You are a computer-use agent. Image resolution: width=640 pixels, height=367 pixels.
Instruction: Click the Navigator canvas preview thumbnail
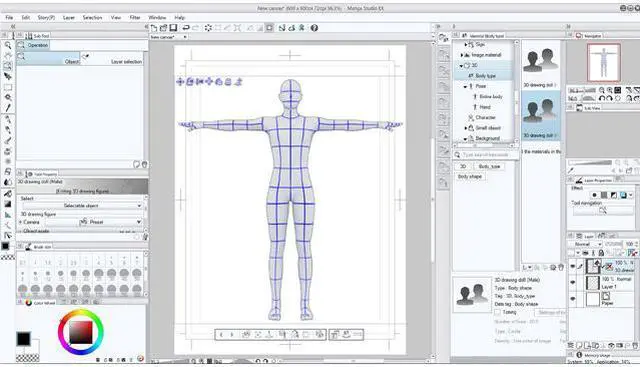(x=604, y=63)
